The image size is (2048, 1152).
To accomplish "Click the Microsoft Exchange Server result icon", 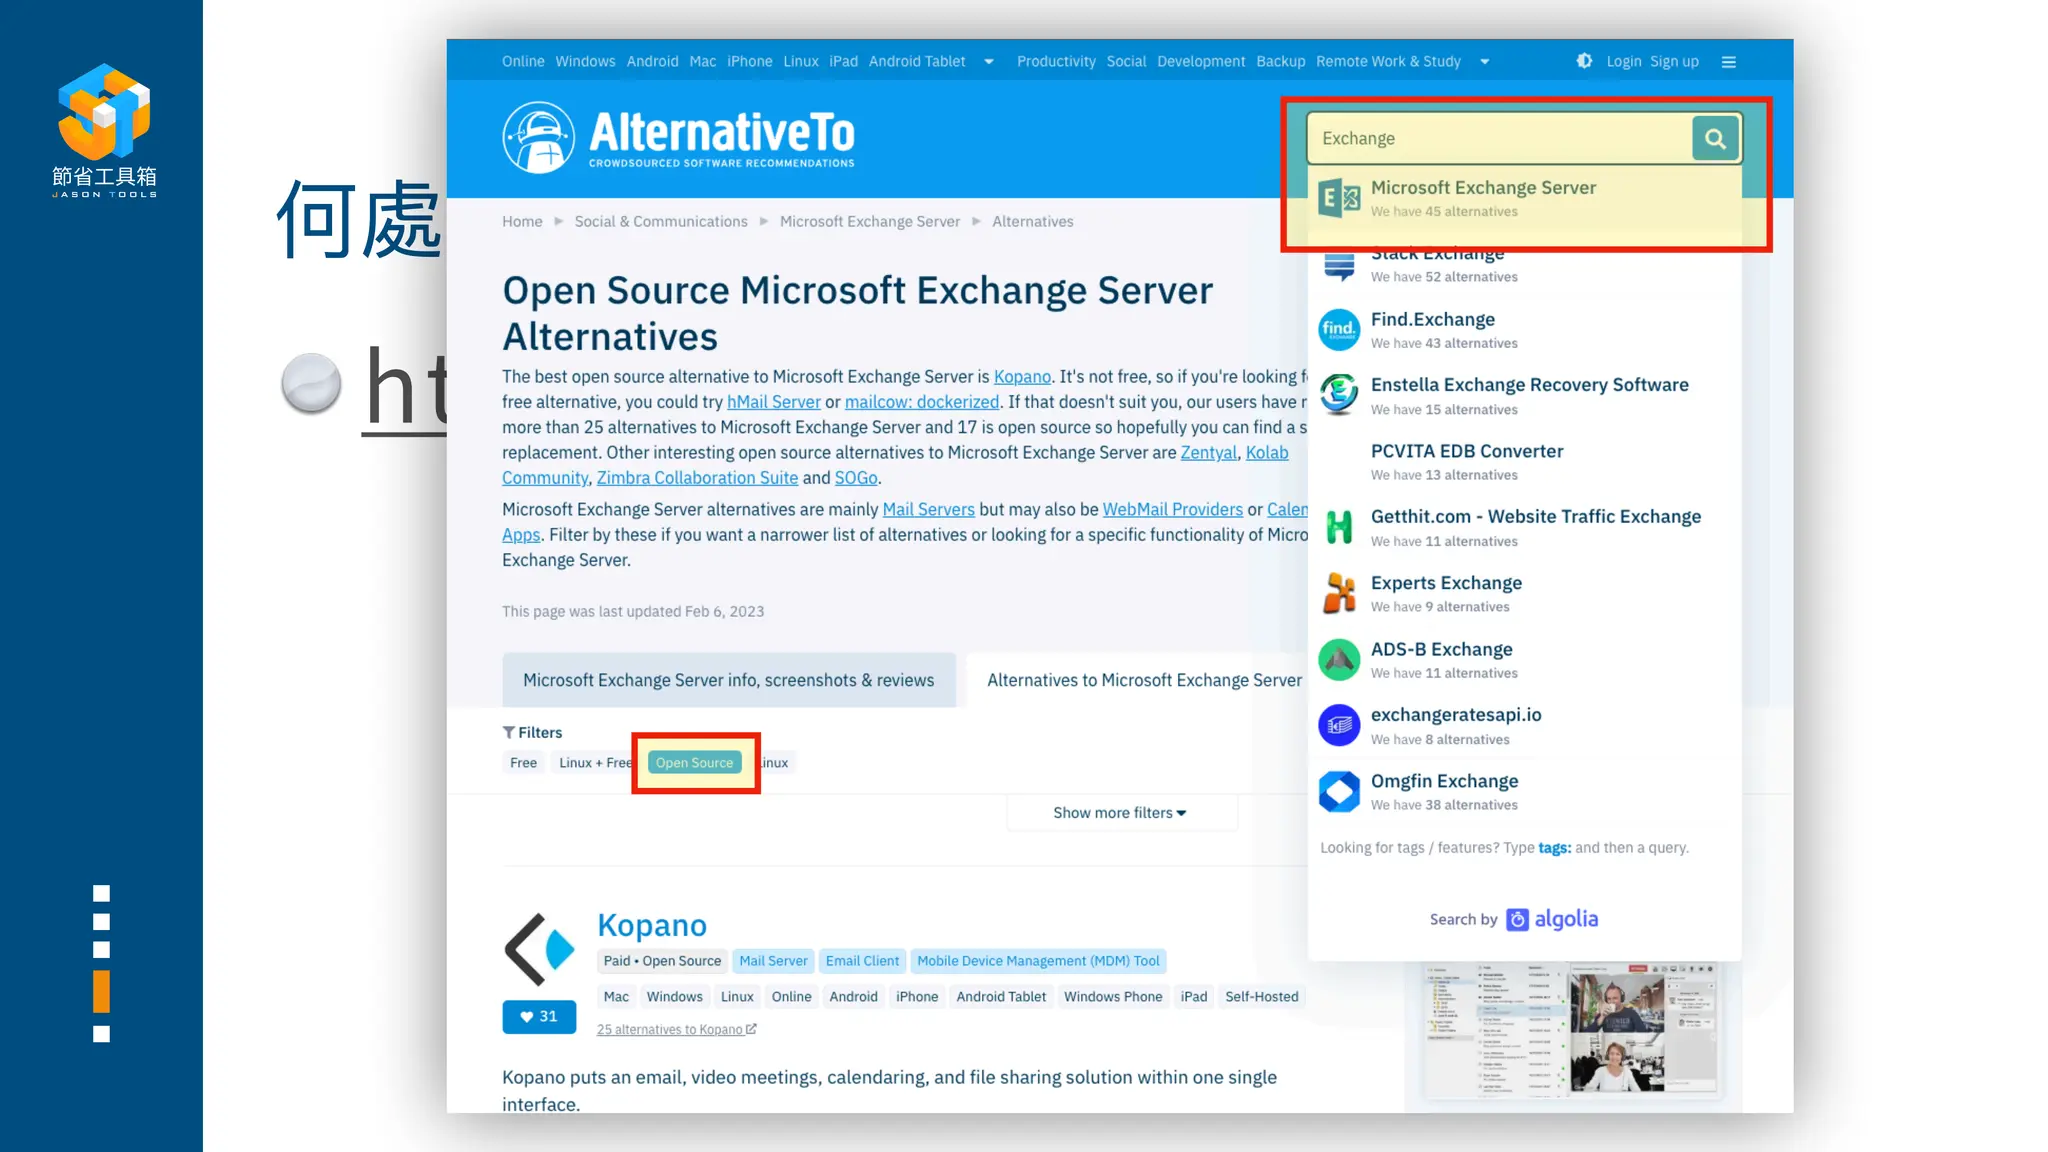I will pyautogui.click(x=1339, y=198).
